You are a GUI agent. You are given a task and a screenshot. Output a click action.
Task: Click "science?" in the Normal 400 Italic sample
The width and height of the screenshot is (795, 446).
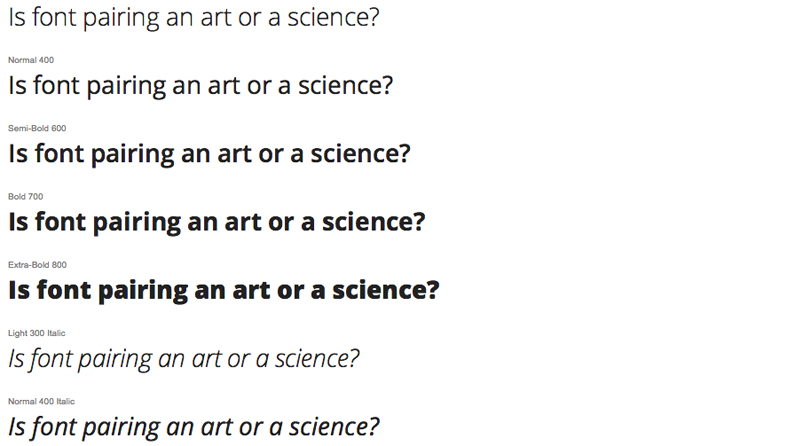click(x=334, y=427)
